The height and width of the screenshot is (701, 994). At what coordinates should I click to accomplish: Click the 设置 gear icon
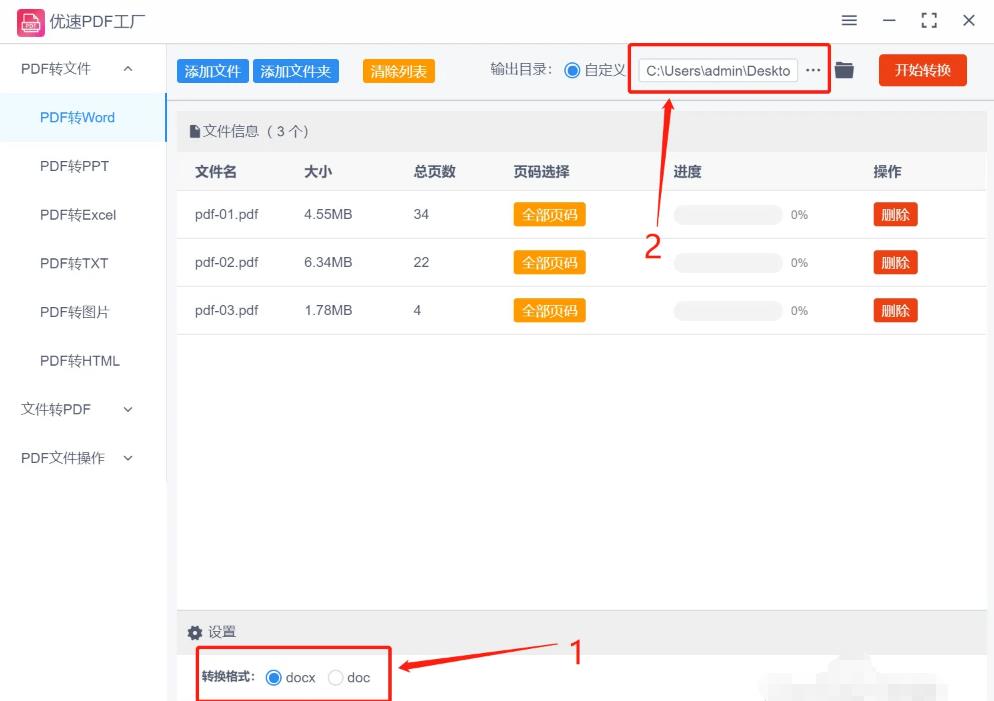tap(195, 633)
